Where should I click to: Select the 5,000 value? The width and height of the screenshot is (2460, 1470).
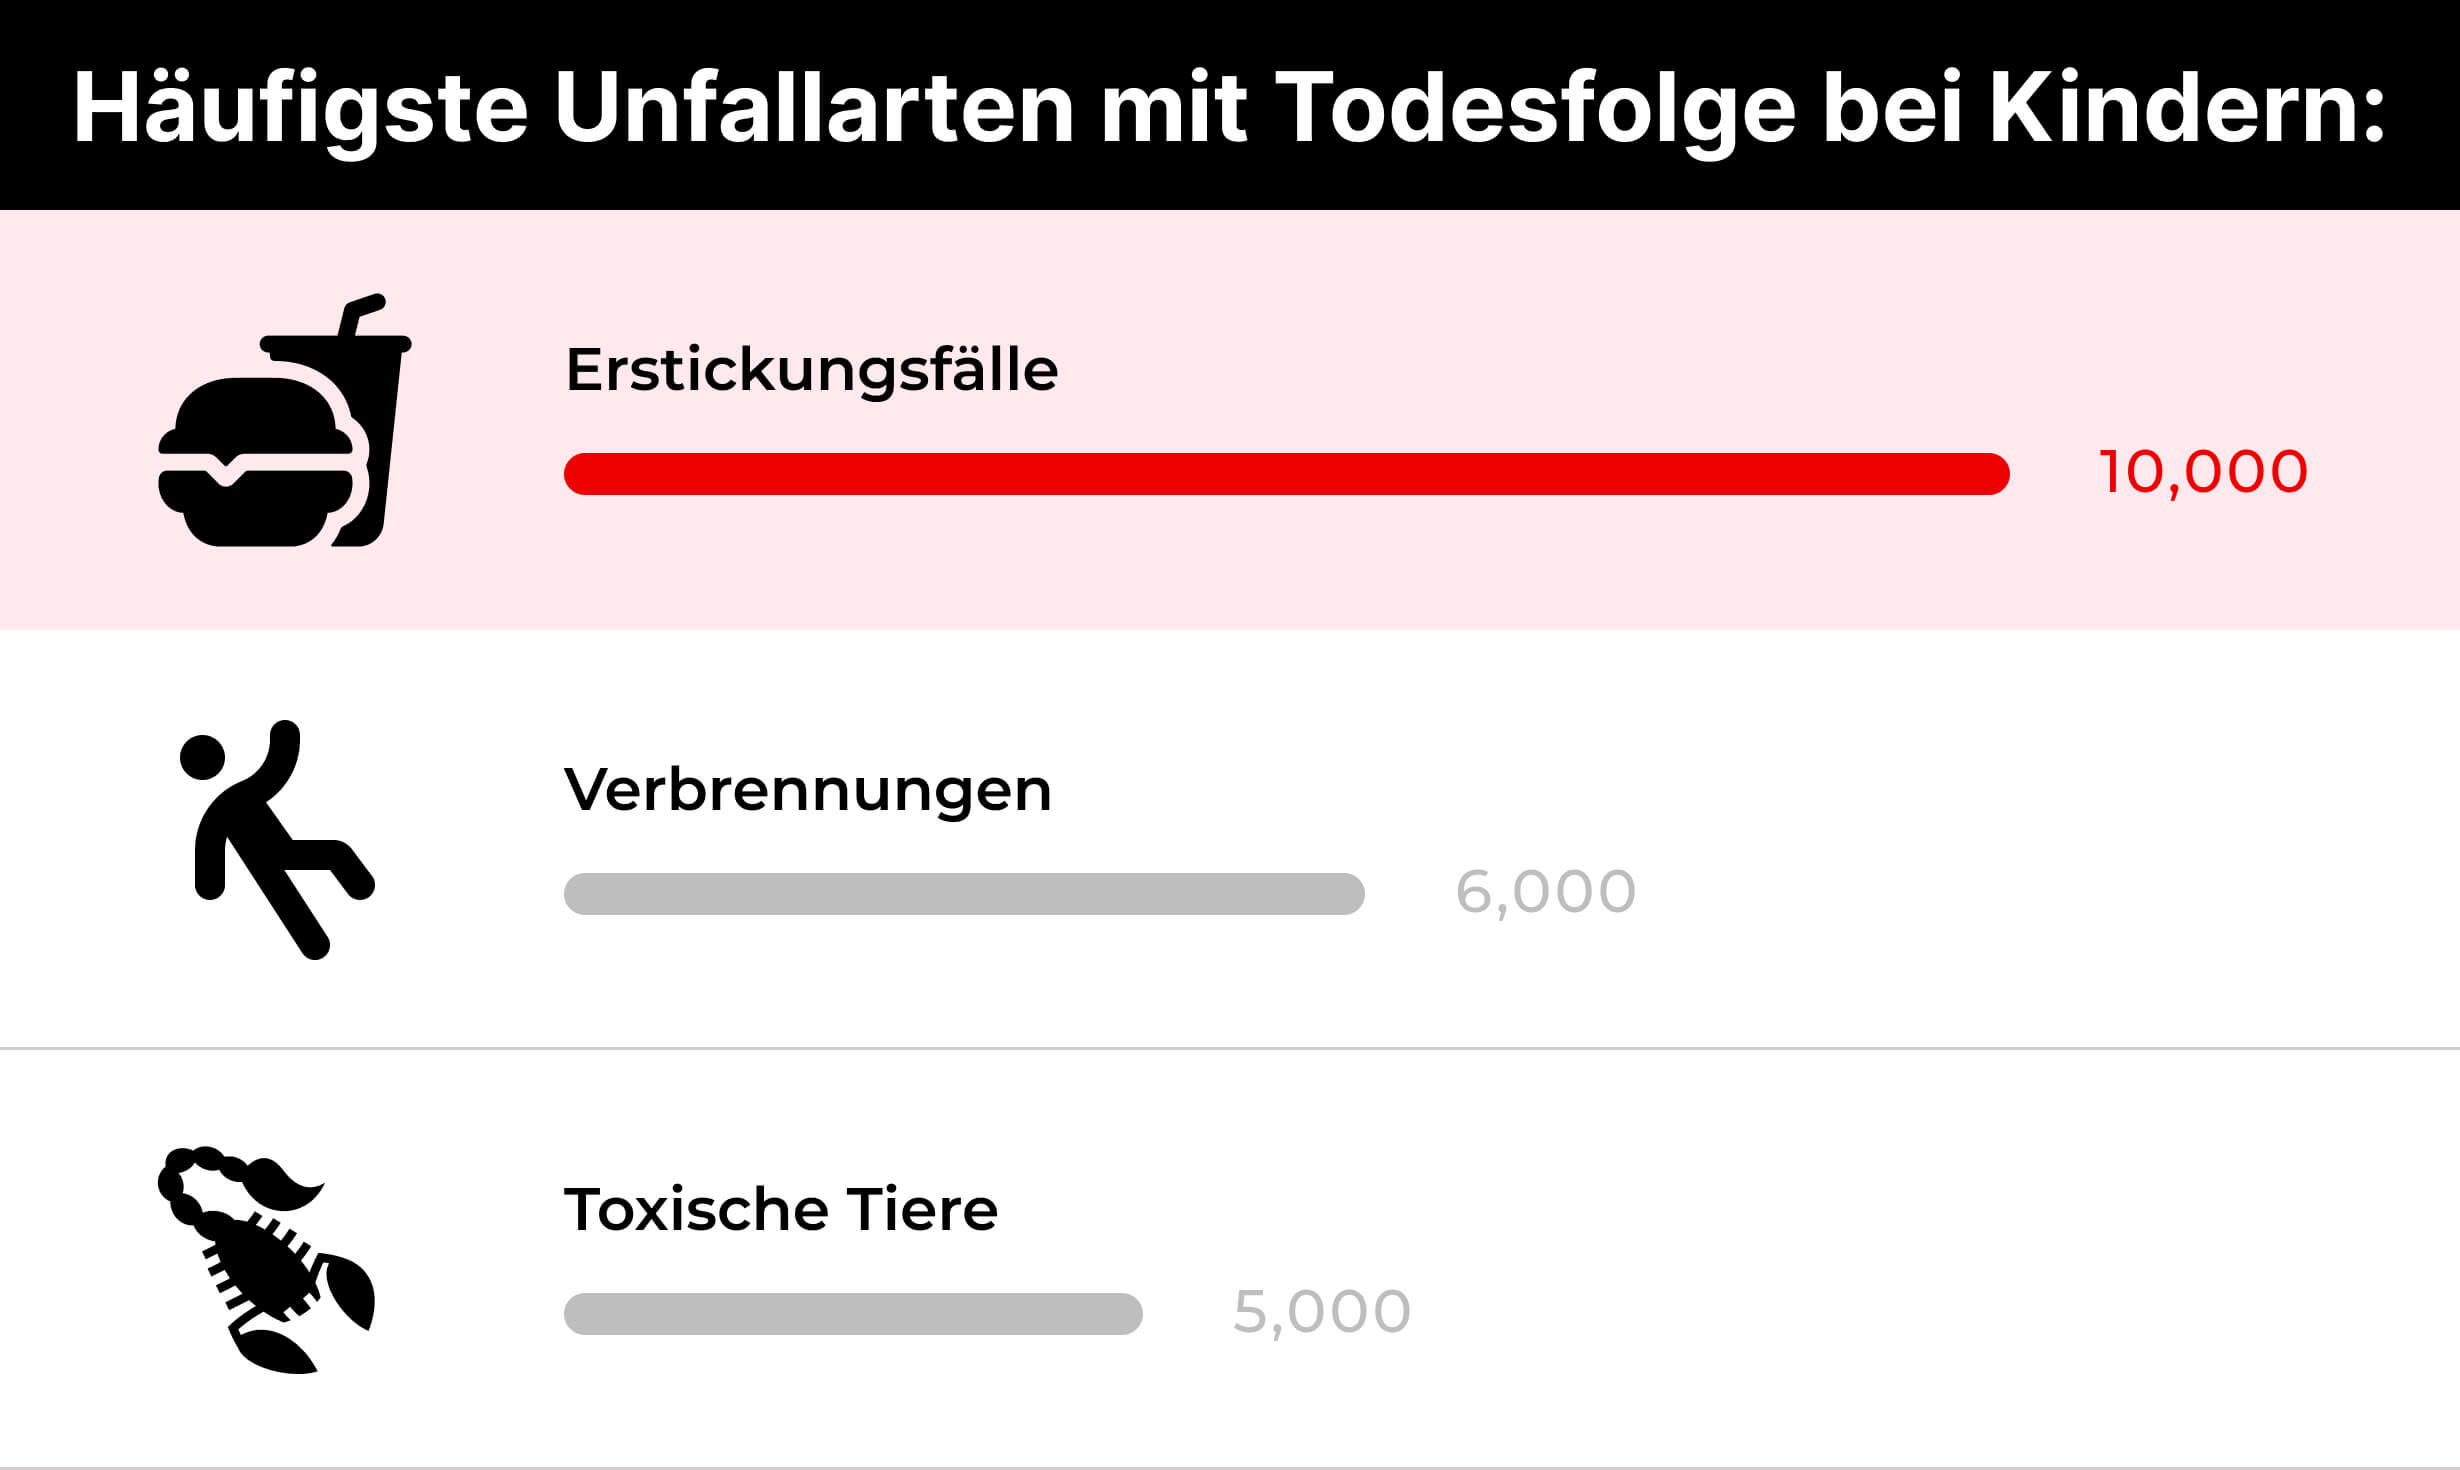1321,1312
